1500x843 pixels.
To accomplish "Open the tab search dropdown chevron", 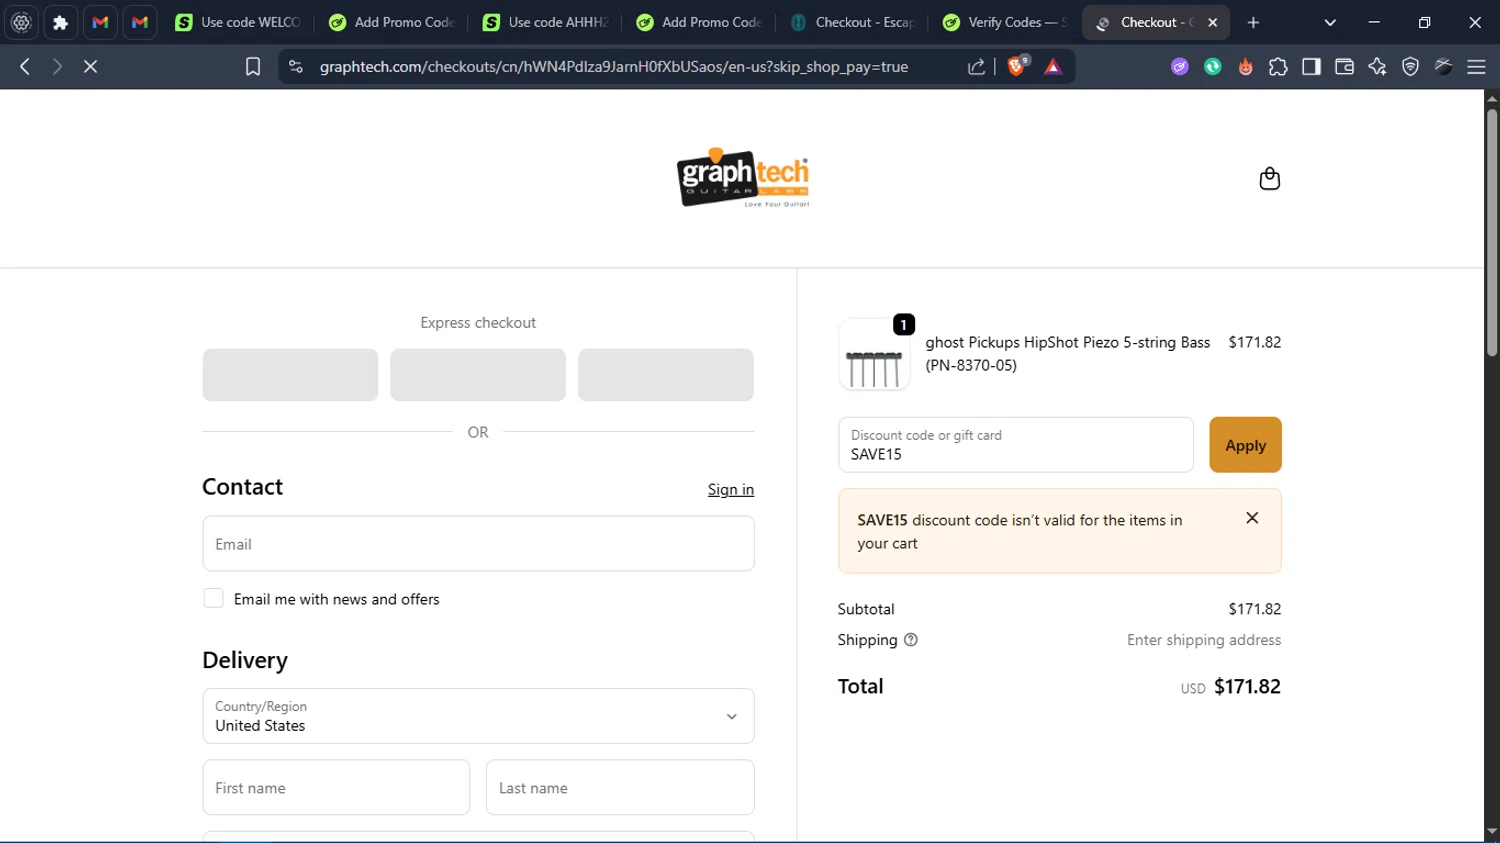I will (x=1330, y=22).
